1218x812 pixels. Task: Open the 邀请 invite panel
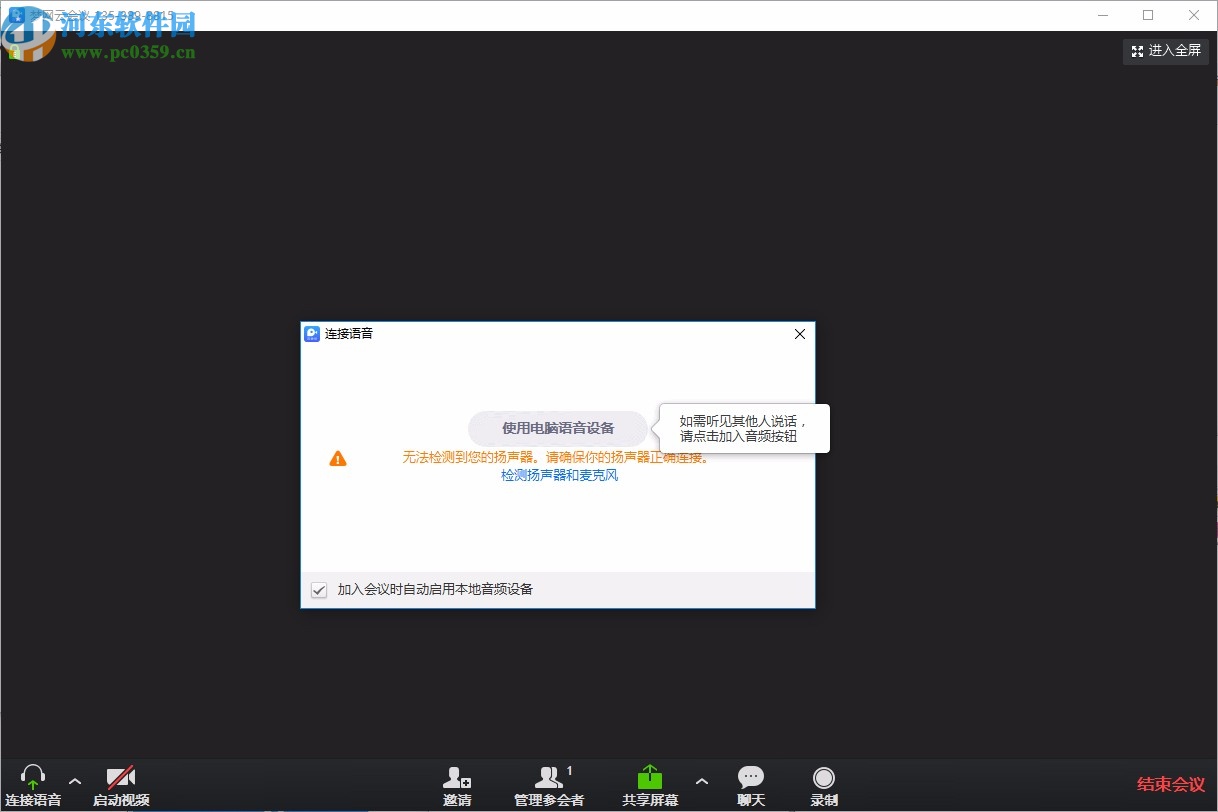457,779
